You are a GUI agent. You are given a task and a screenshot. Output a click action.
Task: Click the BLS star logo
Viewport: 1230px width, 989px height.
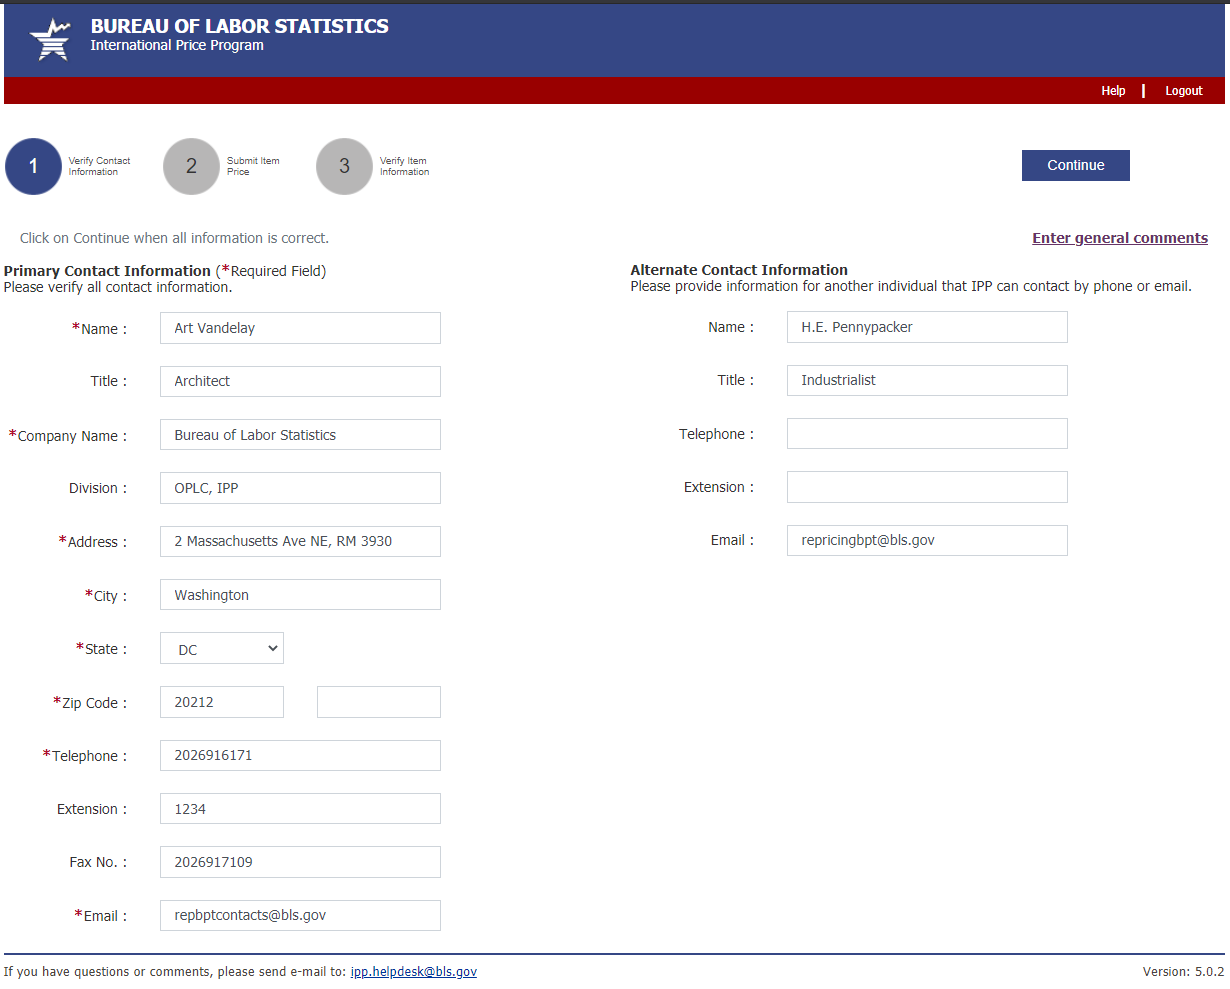[50, 40]
